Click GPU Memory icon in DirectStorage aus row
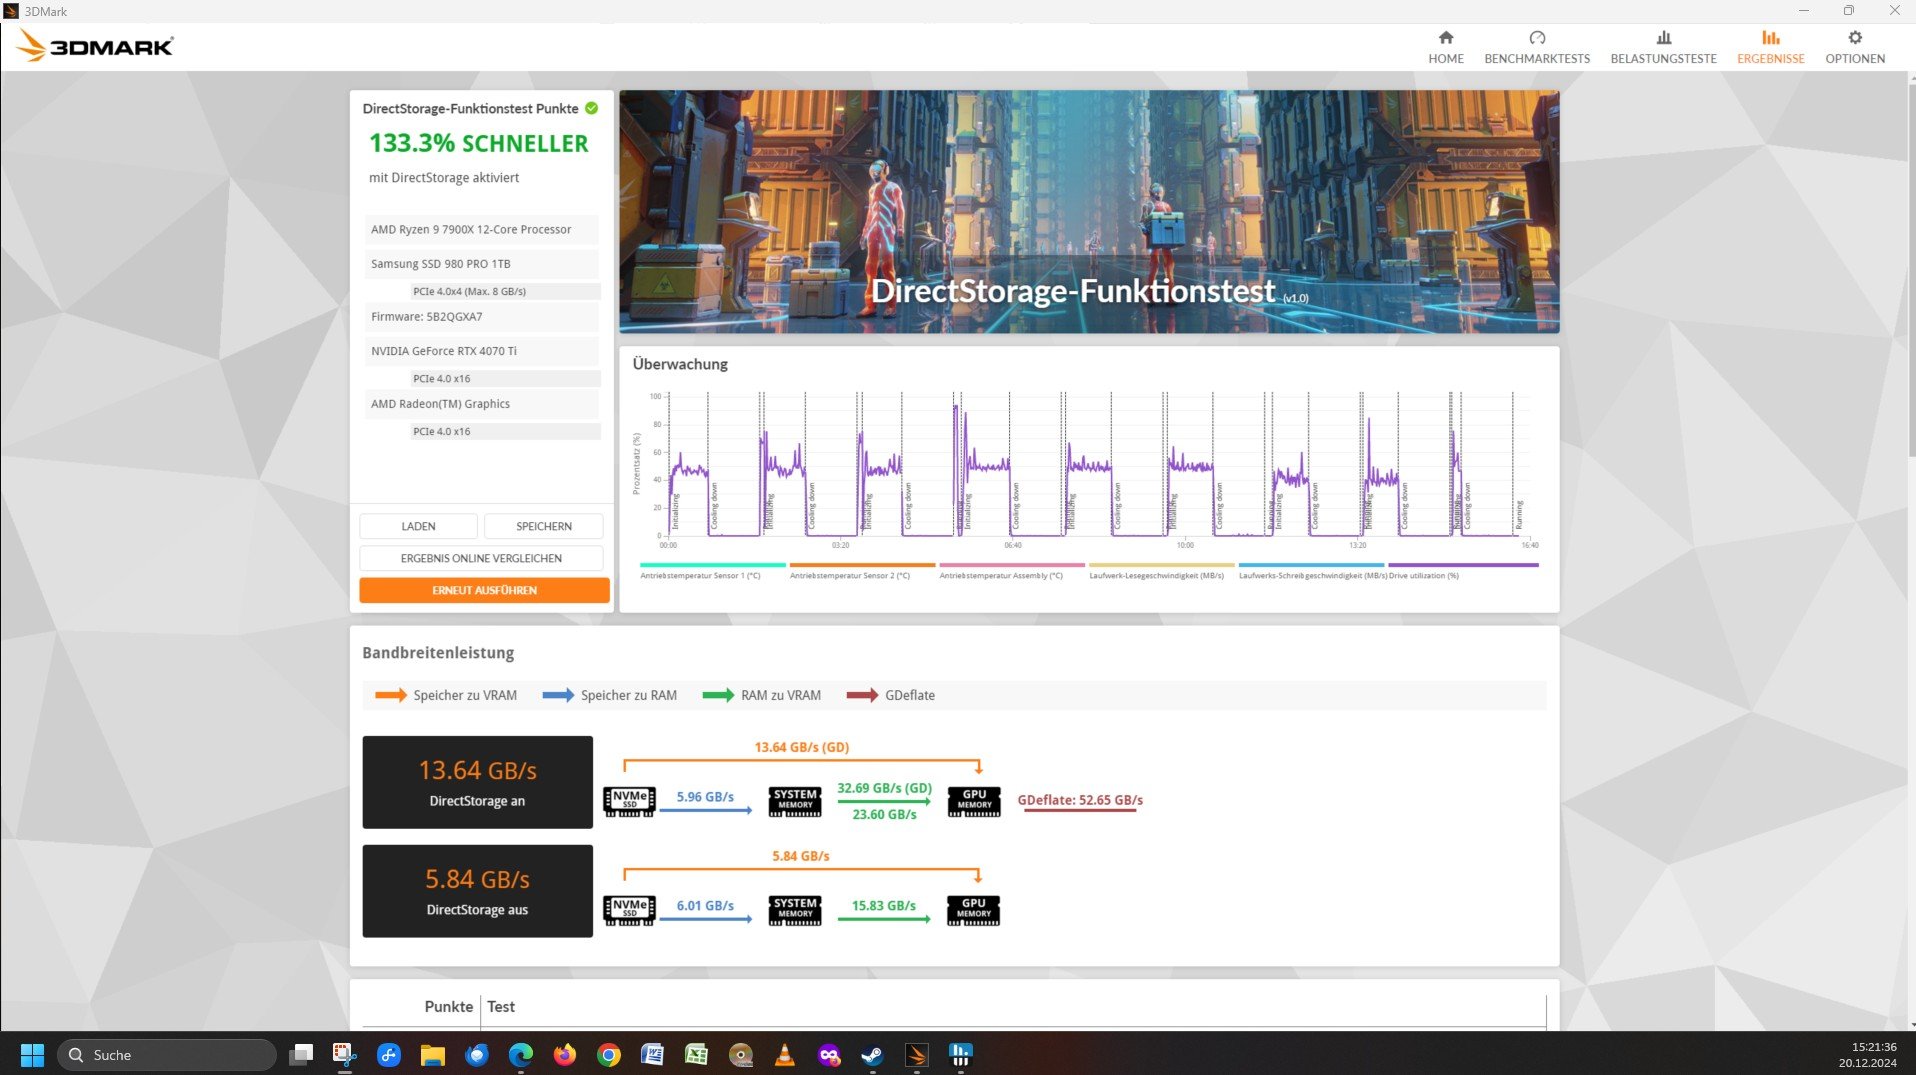This screenshot has height=1075, width=1916. coord(974,910)
